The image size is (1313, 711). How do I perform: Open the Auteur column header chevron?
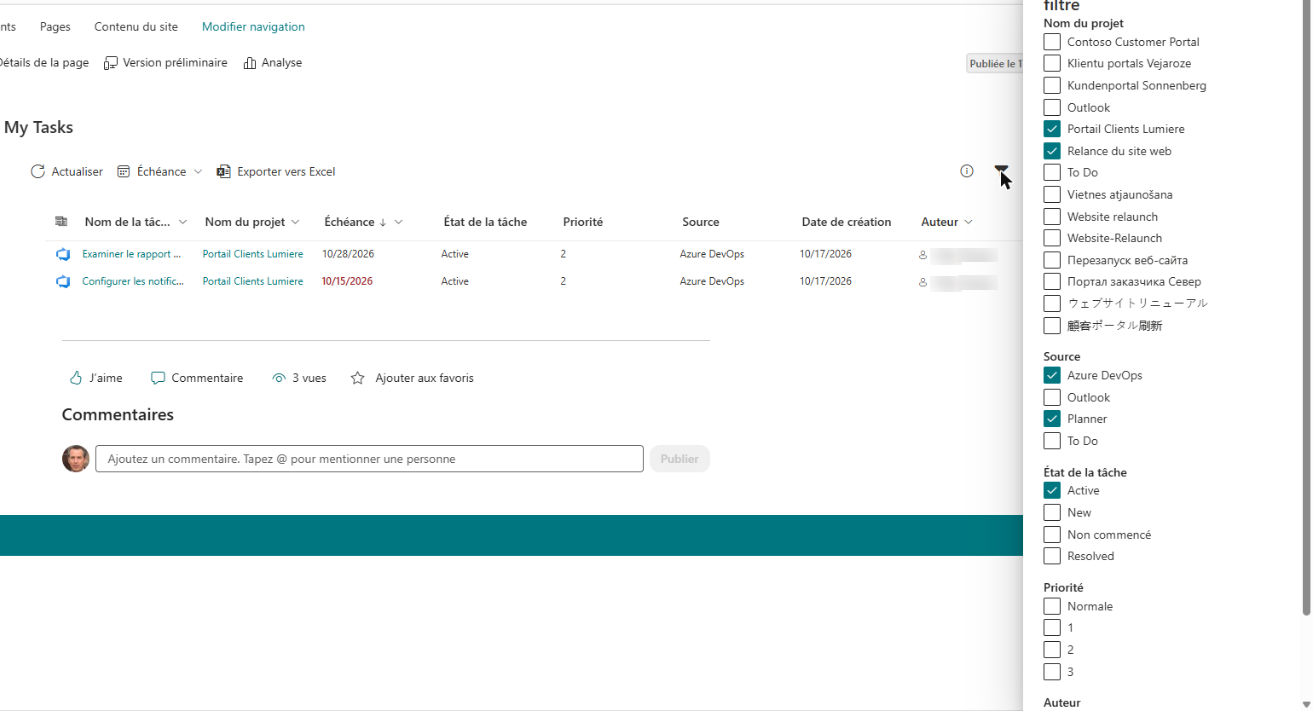click(x=968, y=222)
